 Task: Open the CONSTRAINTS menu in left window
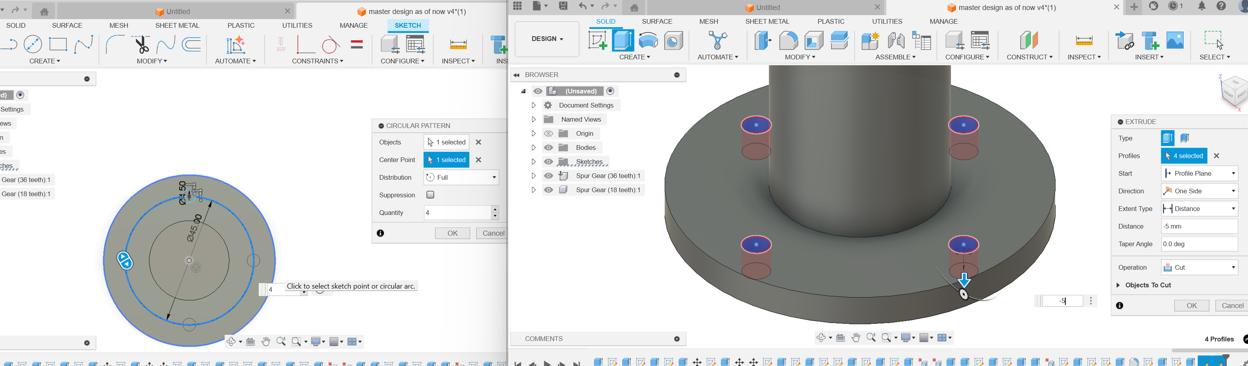coord(318,61)
